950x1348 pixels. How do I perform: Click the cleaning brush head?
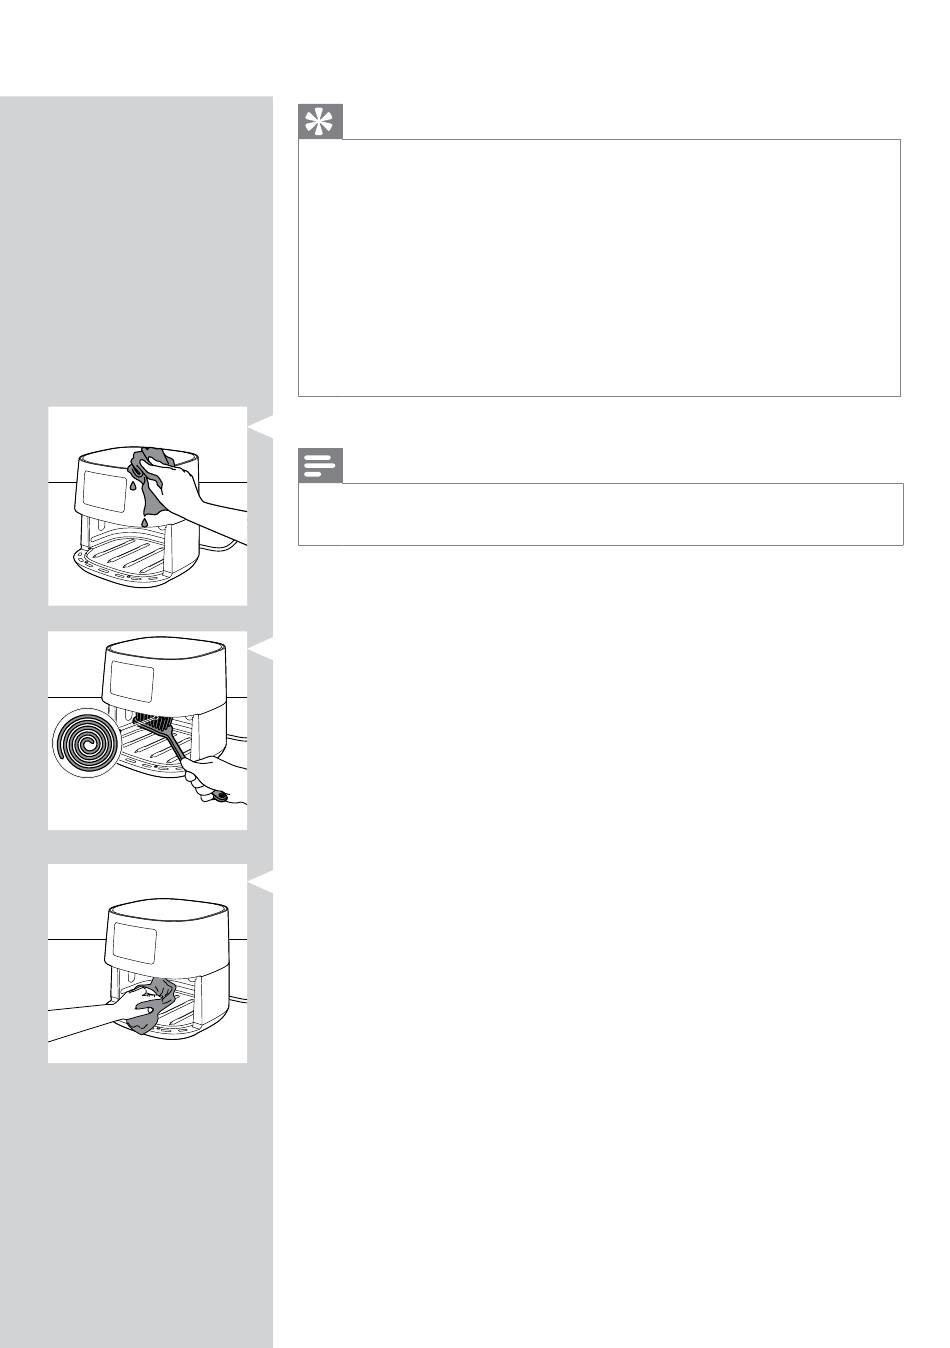150,724
